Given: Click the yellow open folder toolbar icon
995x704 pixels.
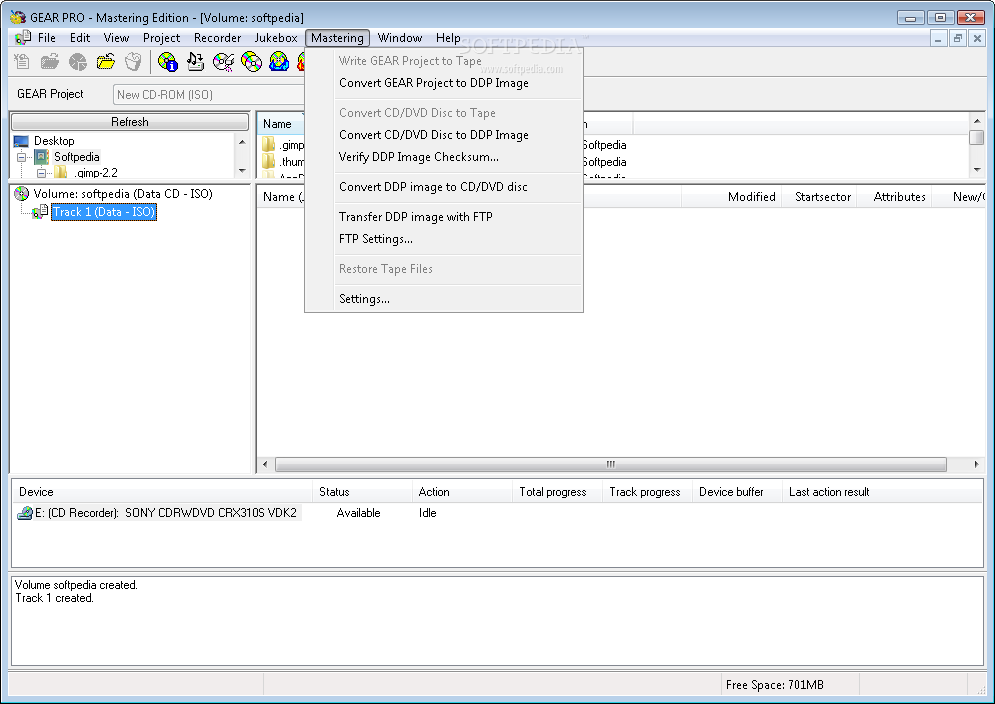Looking at the screenshot, I should pyautogui.click(x=105, y=62).
